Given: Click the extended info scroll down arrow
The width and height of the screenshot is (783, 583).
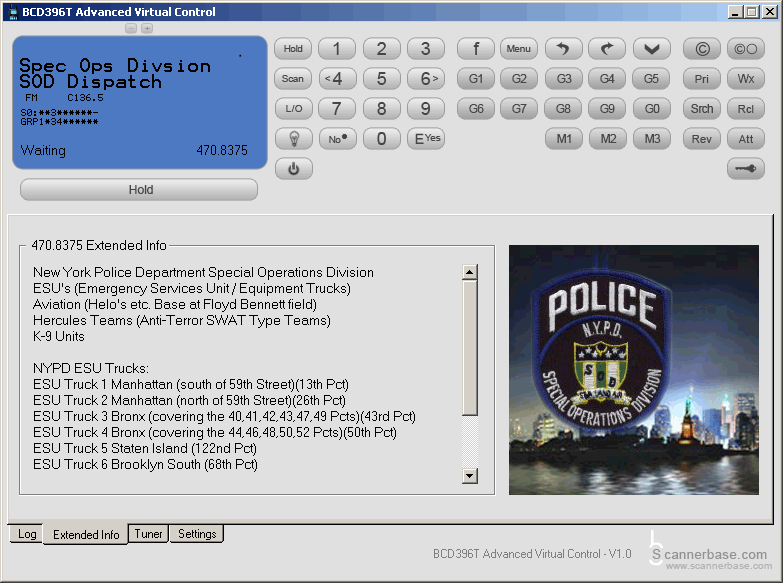Looking at the screenshot, I should tap(469, 476).
